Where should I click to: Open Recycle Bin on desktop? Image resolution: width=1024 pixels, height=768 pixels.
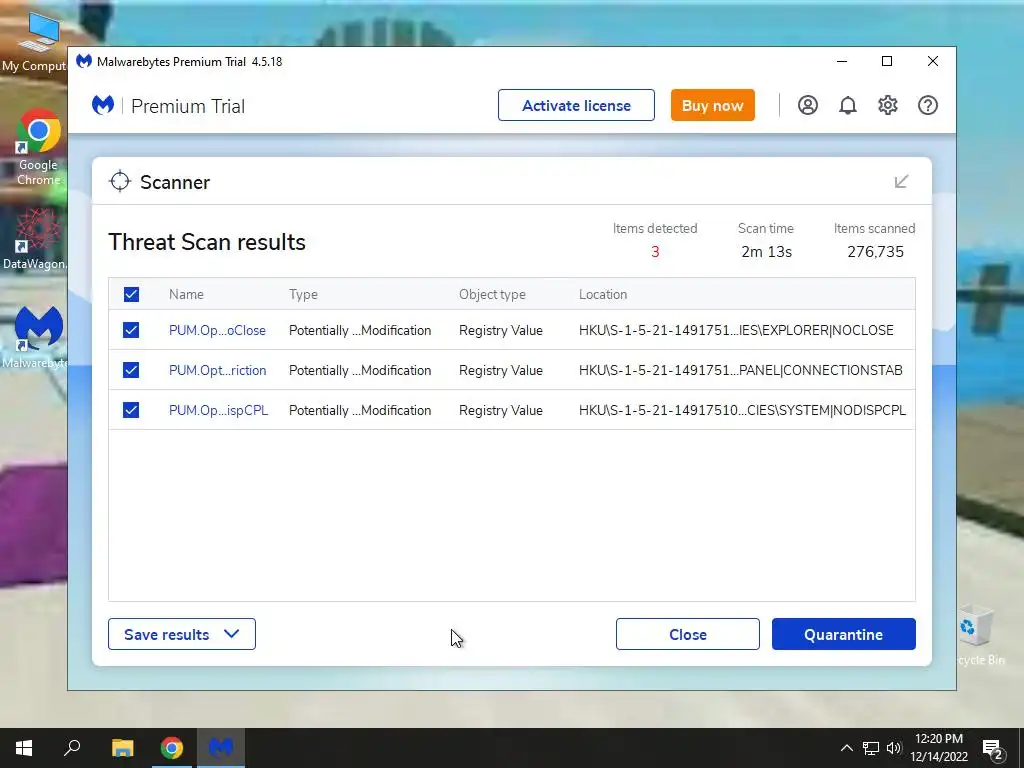pyautogui.click(x=977, y=635)
